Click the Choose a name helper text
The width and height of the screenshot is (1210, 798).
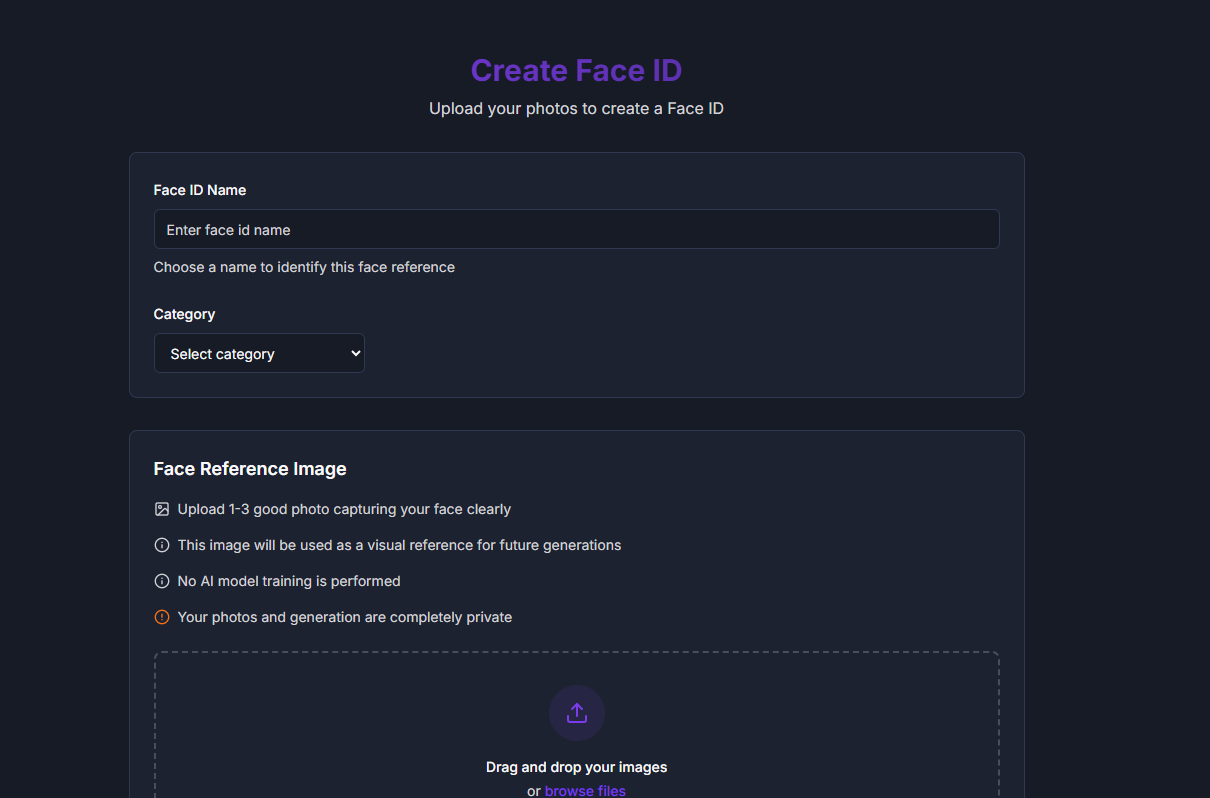point(304,267)
